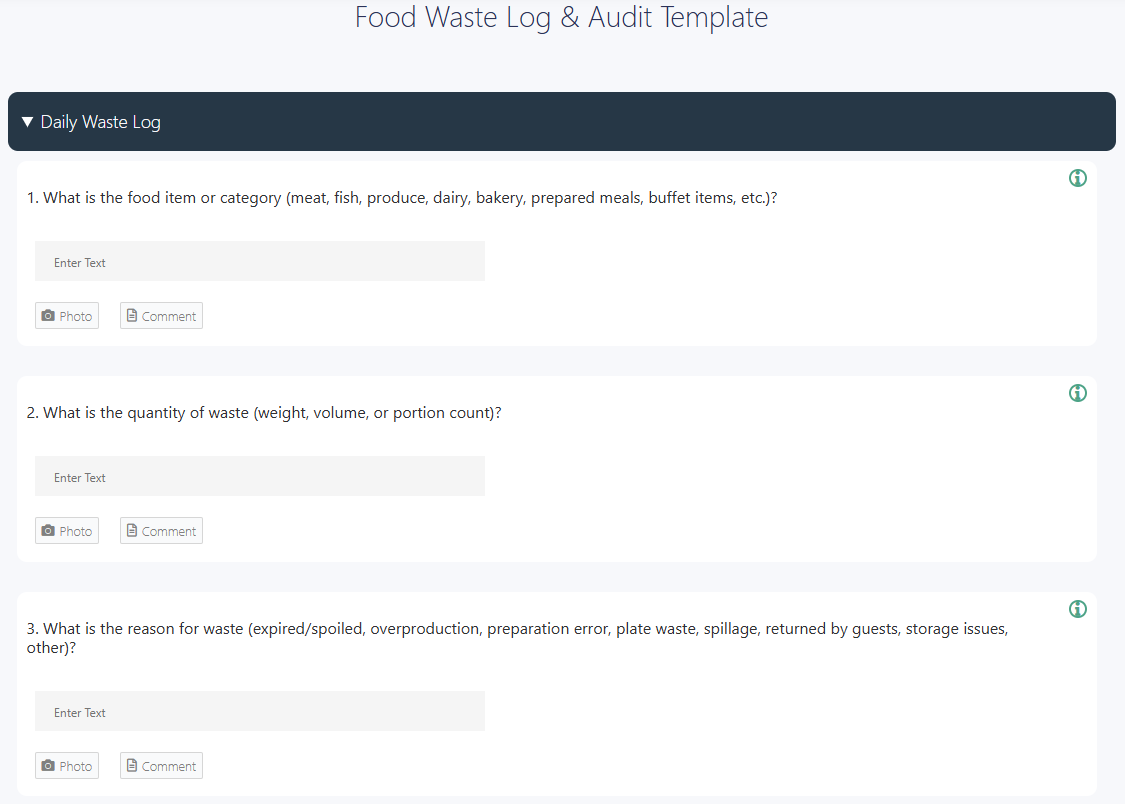Click the camera icon on question 2's Photo button

48,530
